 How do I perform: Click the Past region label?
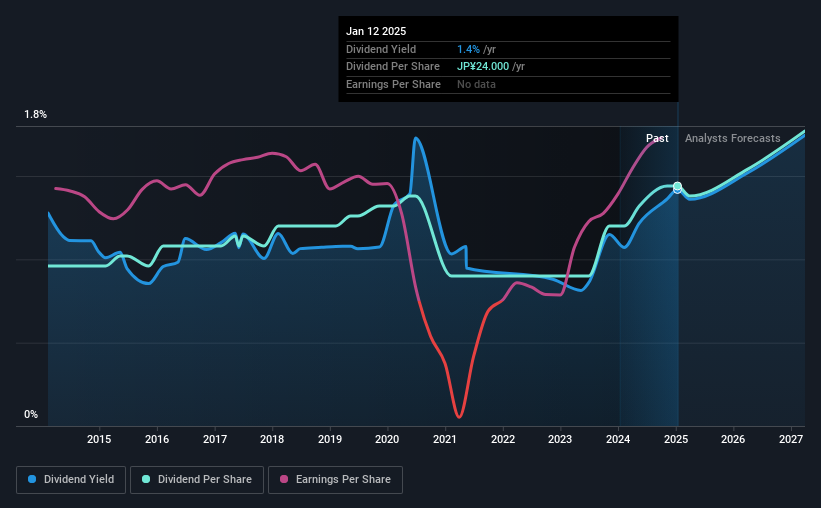pyautogui.click(x=657, y=138)
